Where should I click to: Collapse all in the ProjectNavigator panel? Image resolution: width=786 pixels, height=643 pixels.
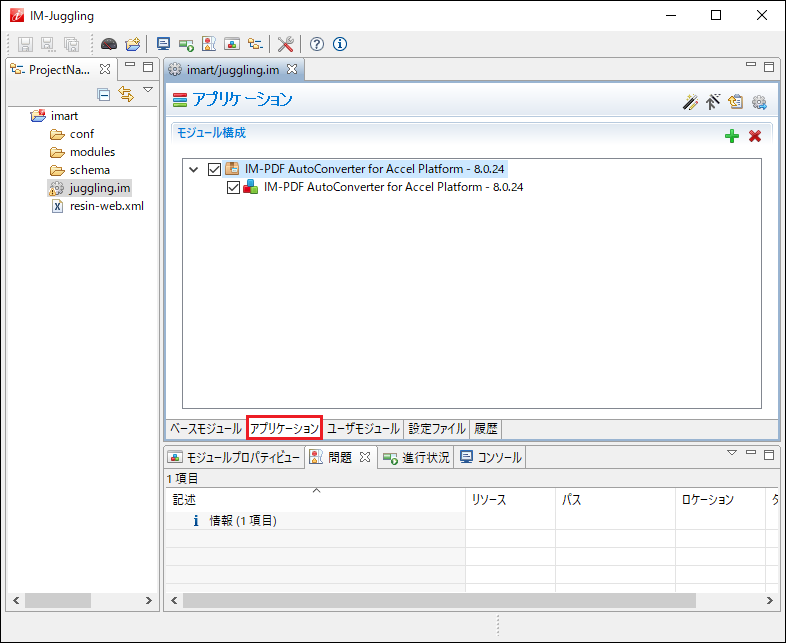(104, 94)
